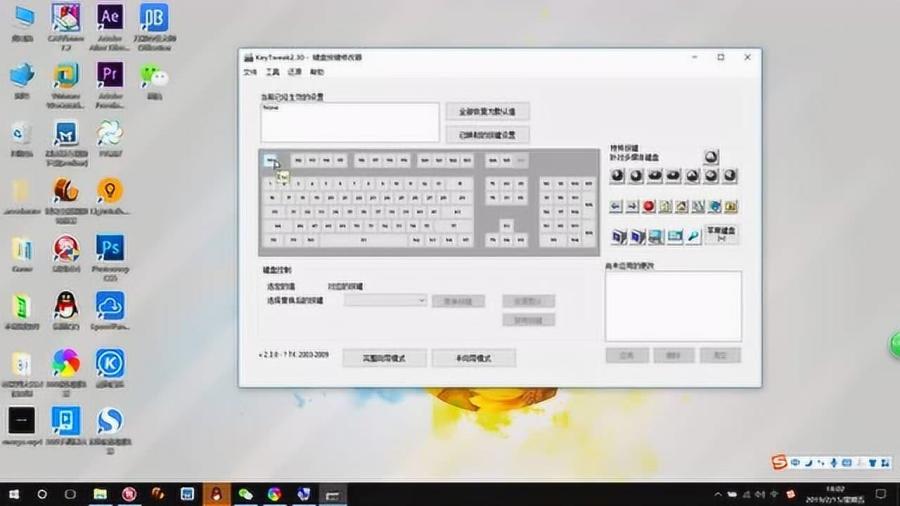The height and width of the screenshot is (506, 900).
Task: Click the show mapped key settings button
Action: pos(487,135)
